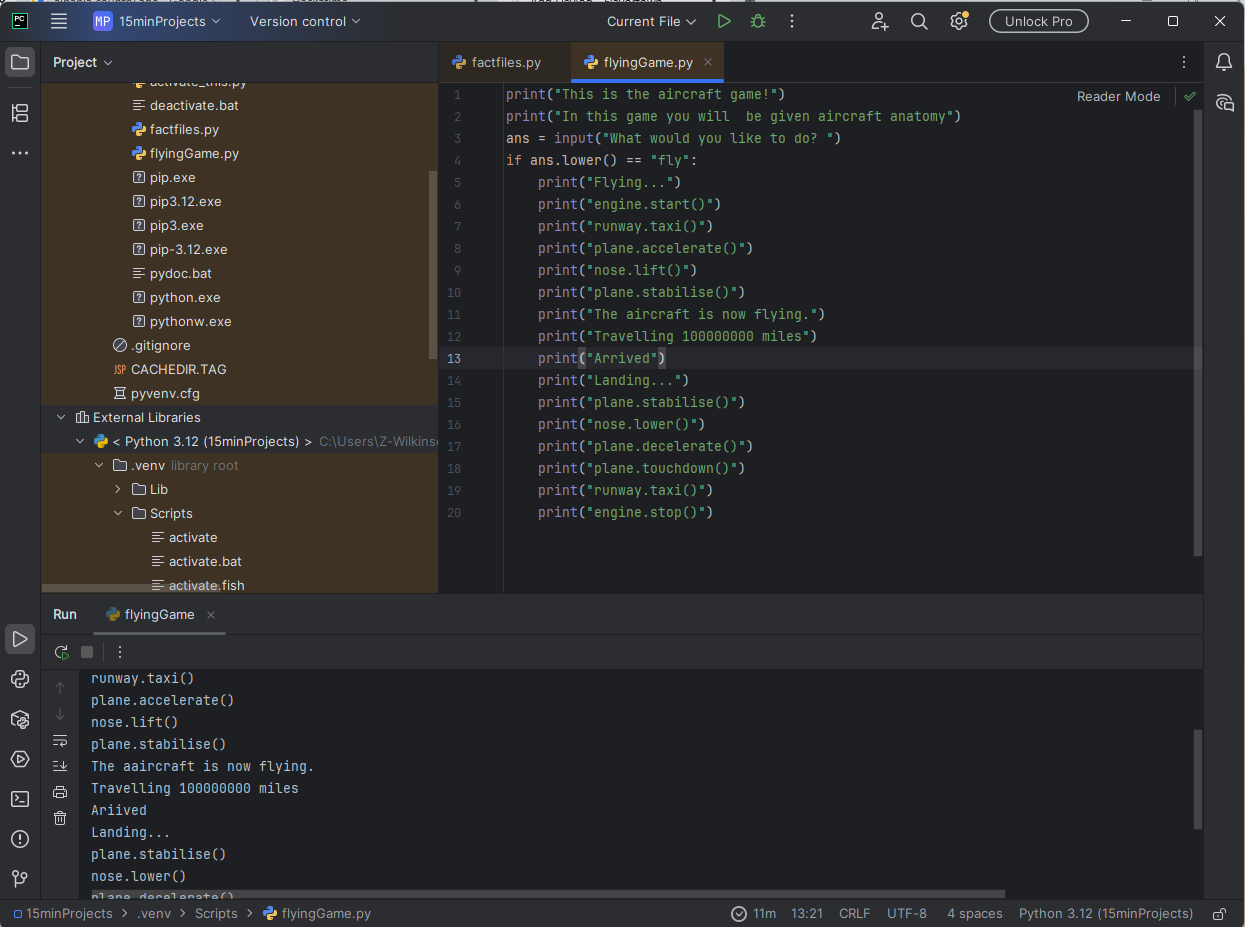The height and width of the screenshot is (927, 1245).
Task: Switch to the factfiles.py editor tab
Action: click(505, 62)
